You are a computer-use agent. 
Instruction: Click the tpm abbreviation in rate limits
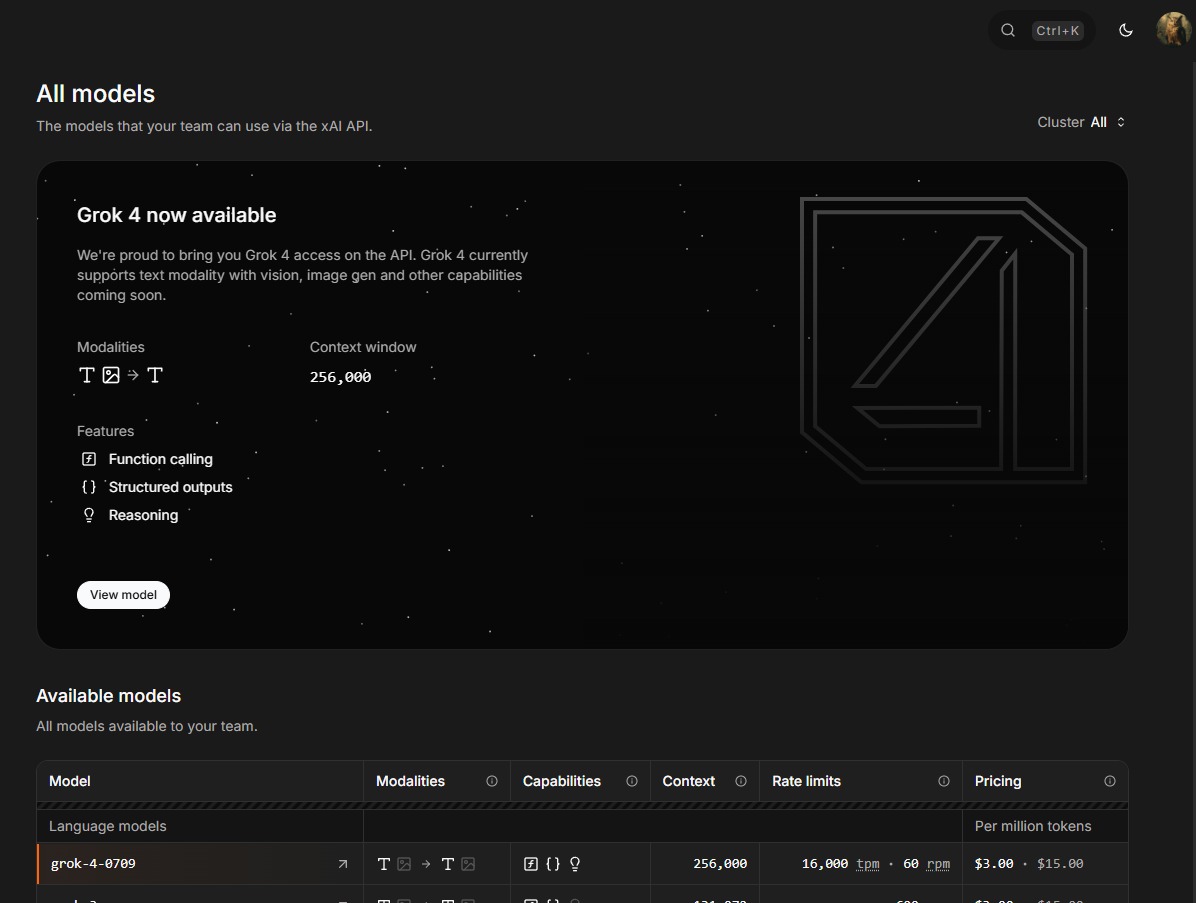coord(867,864)
